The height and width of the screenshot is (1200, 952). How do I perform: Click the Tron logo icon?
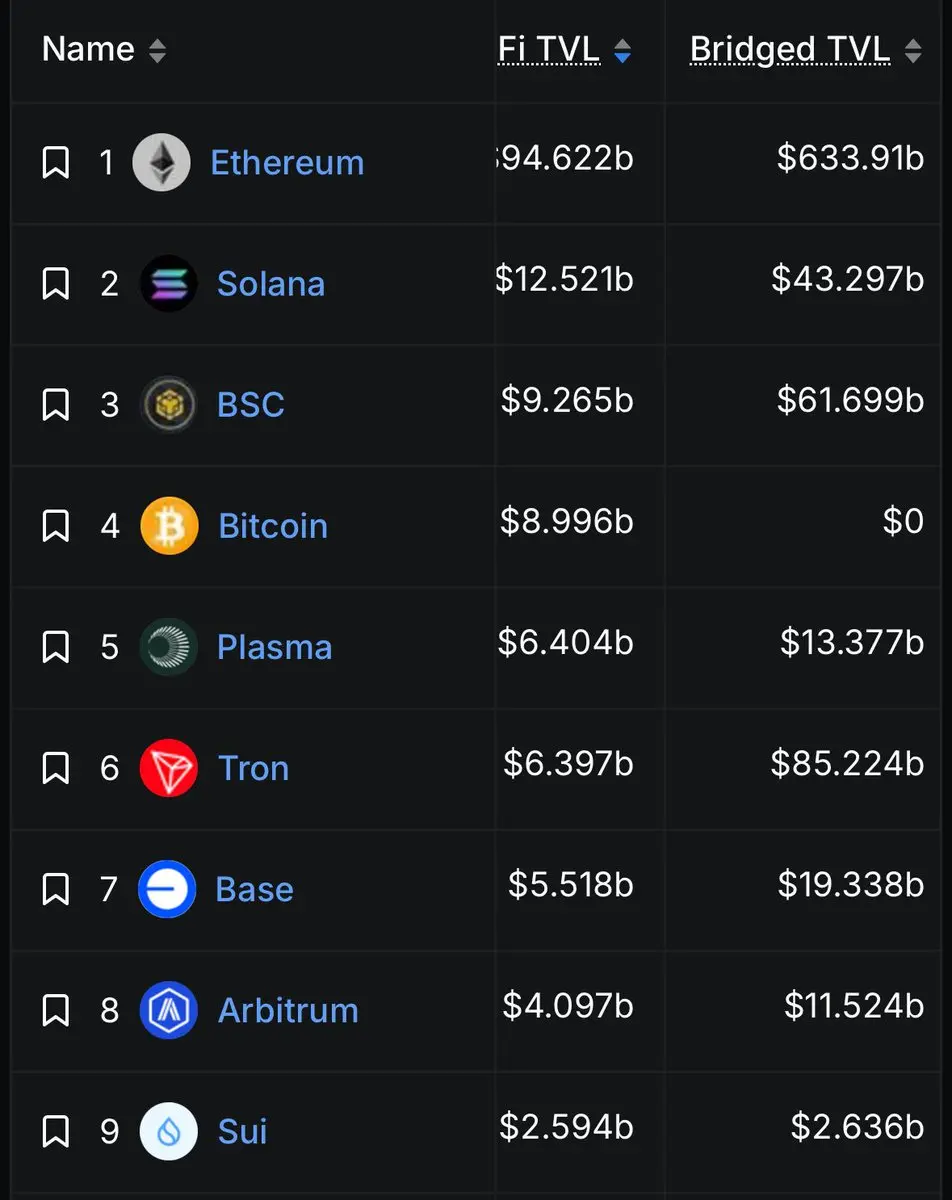(x=169, y=768)
